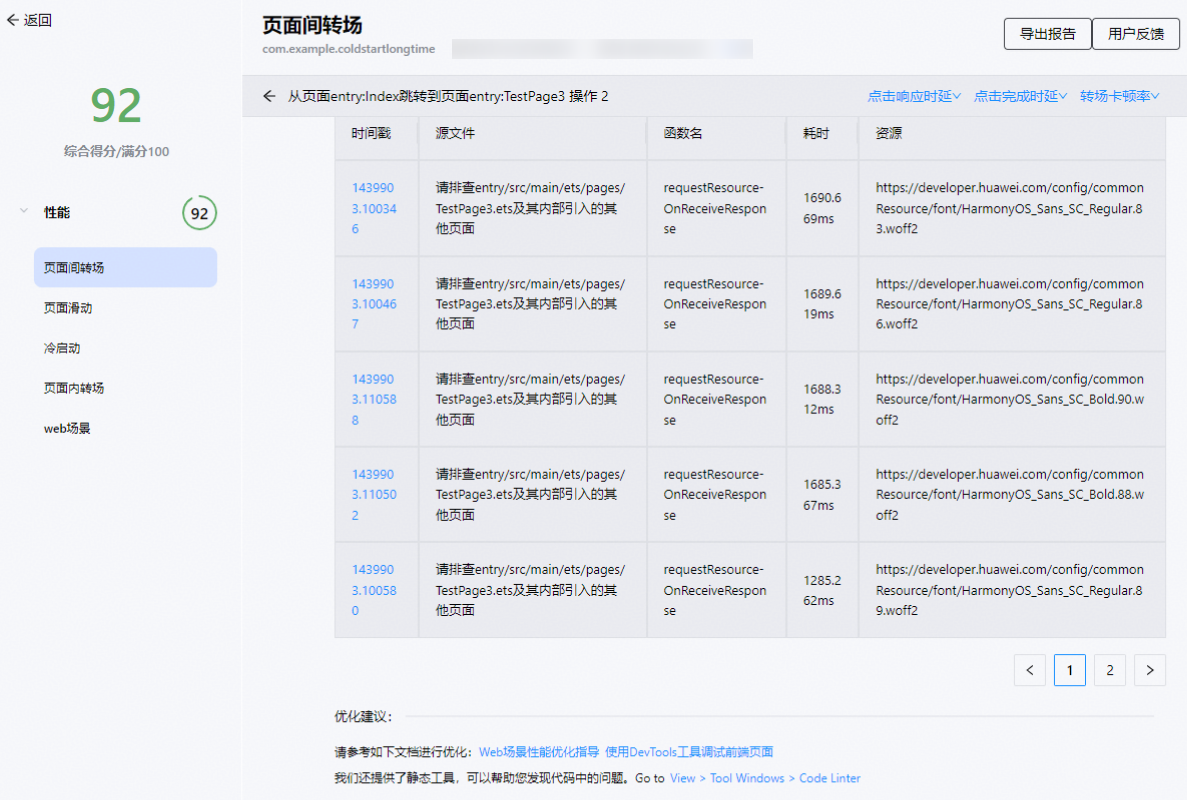Click back arrow beside page transition title
Screen dimensions: 1187x800
click(269, 96)
